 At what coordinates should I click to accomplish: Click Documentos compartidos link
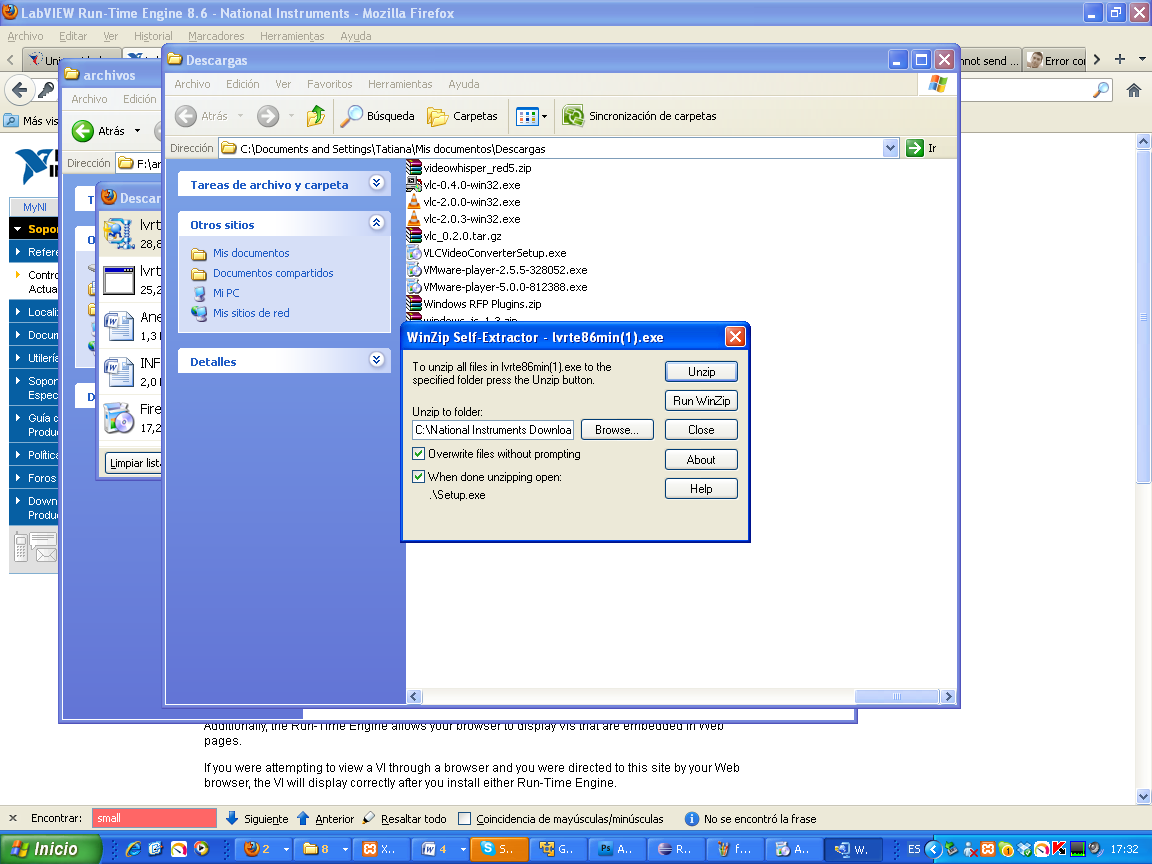coord(273,273)
